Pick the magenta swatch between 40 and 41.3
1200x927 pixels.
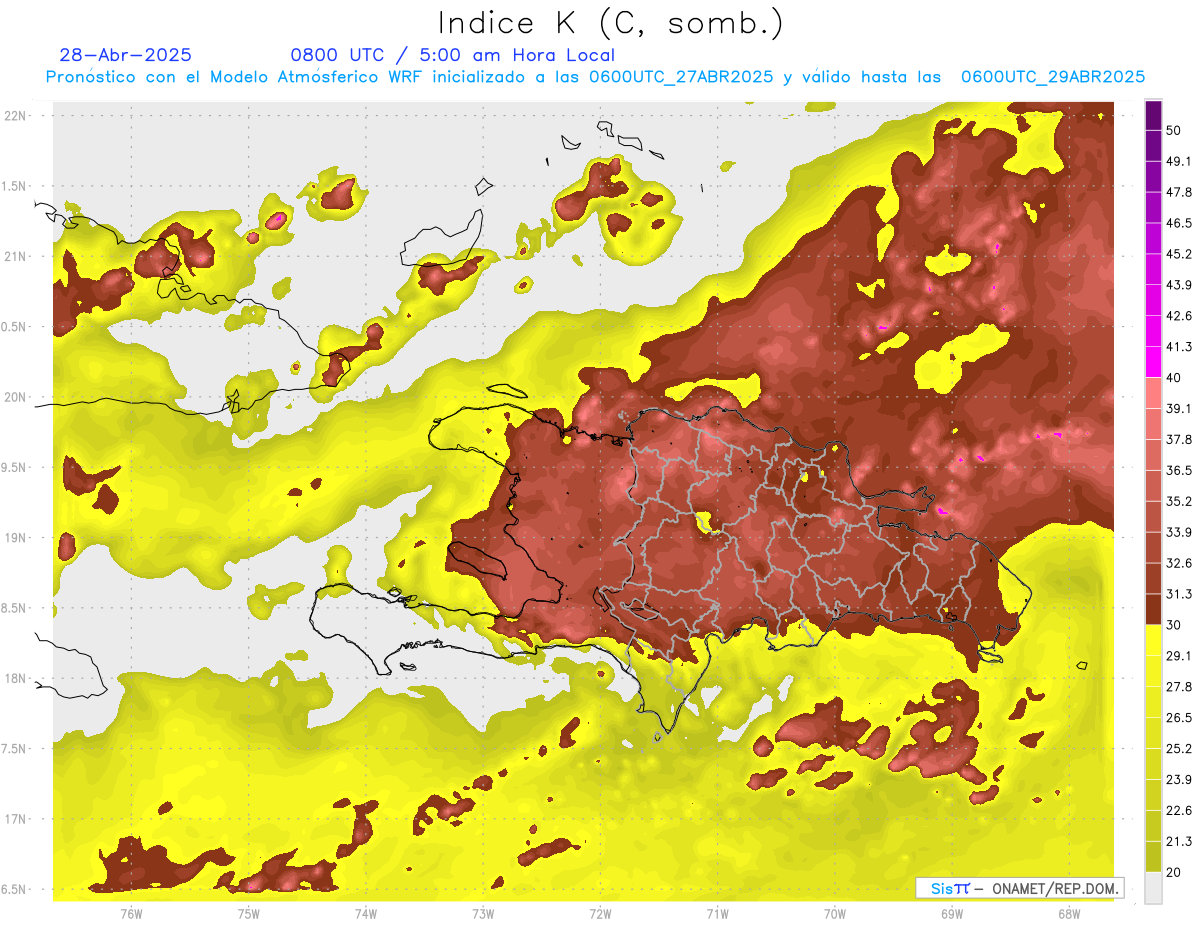point(1153,363)
